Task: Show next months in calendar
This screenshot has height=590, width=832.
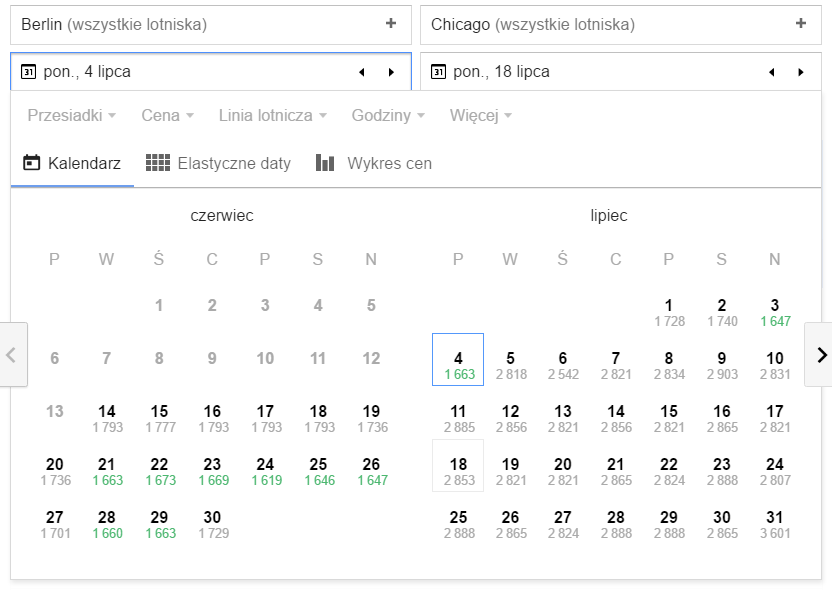Action: [819, 354]
